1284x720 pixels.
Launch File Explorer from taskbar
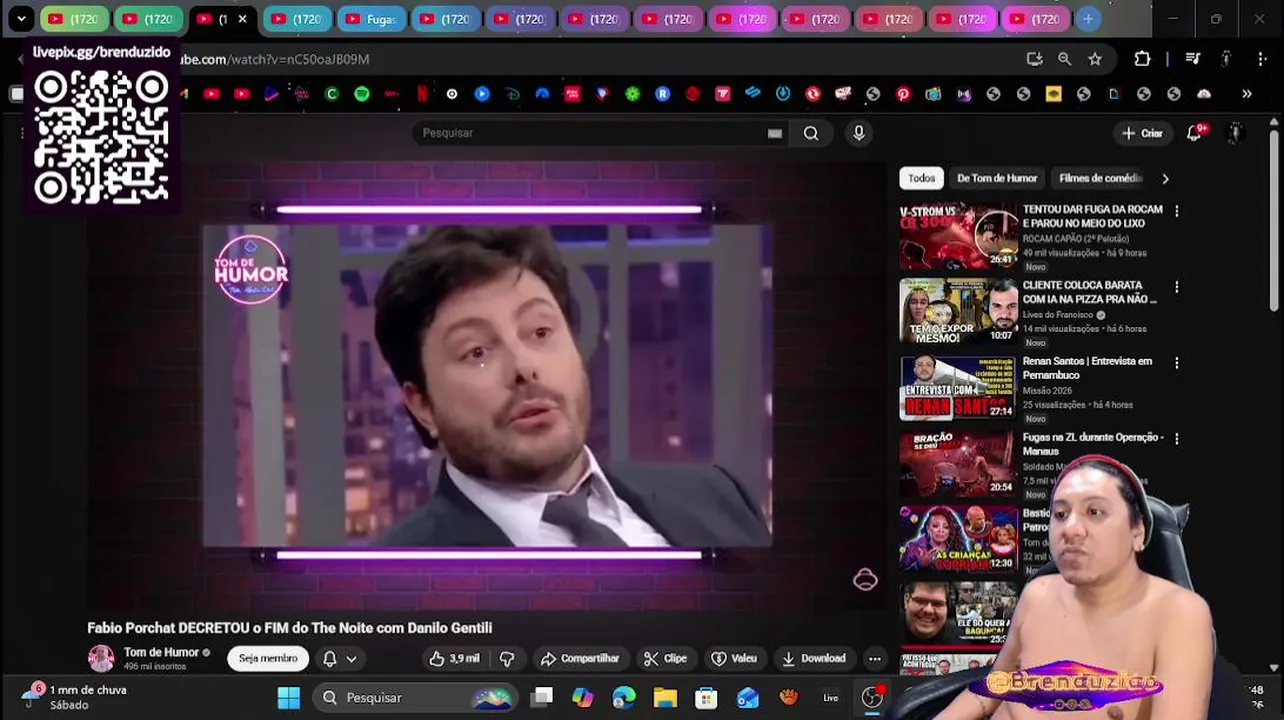665,697
